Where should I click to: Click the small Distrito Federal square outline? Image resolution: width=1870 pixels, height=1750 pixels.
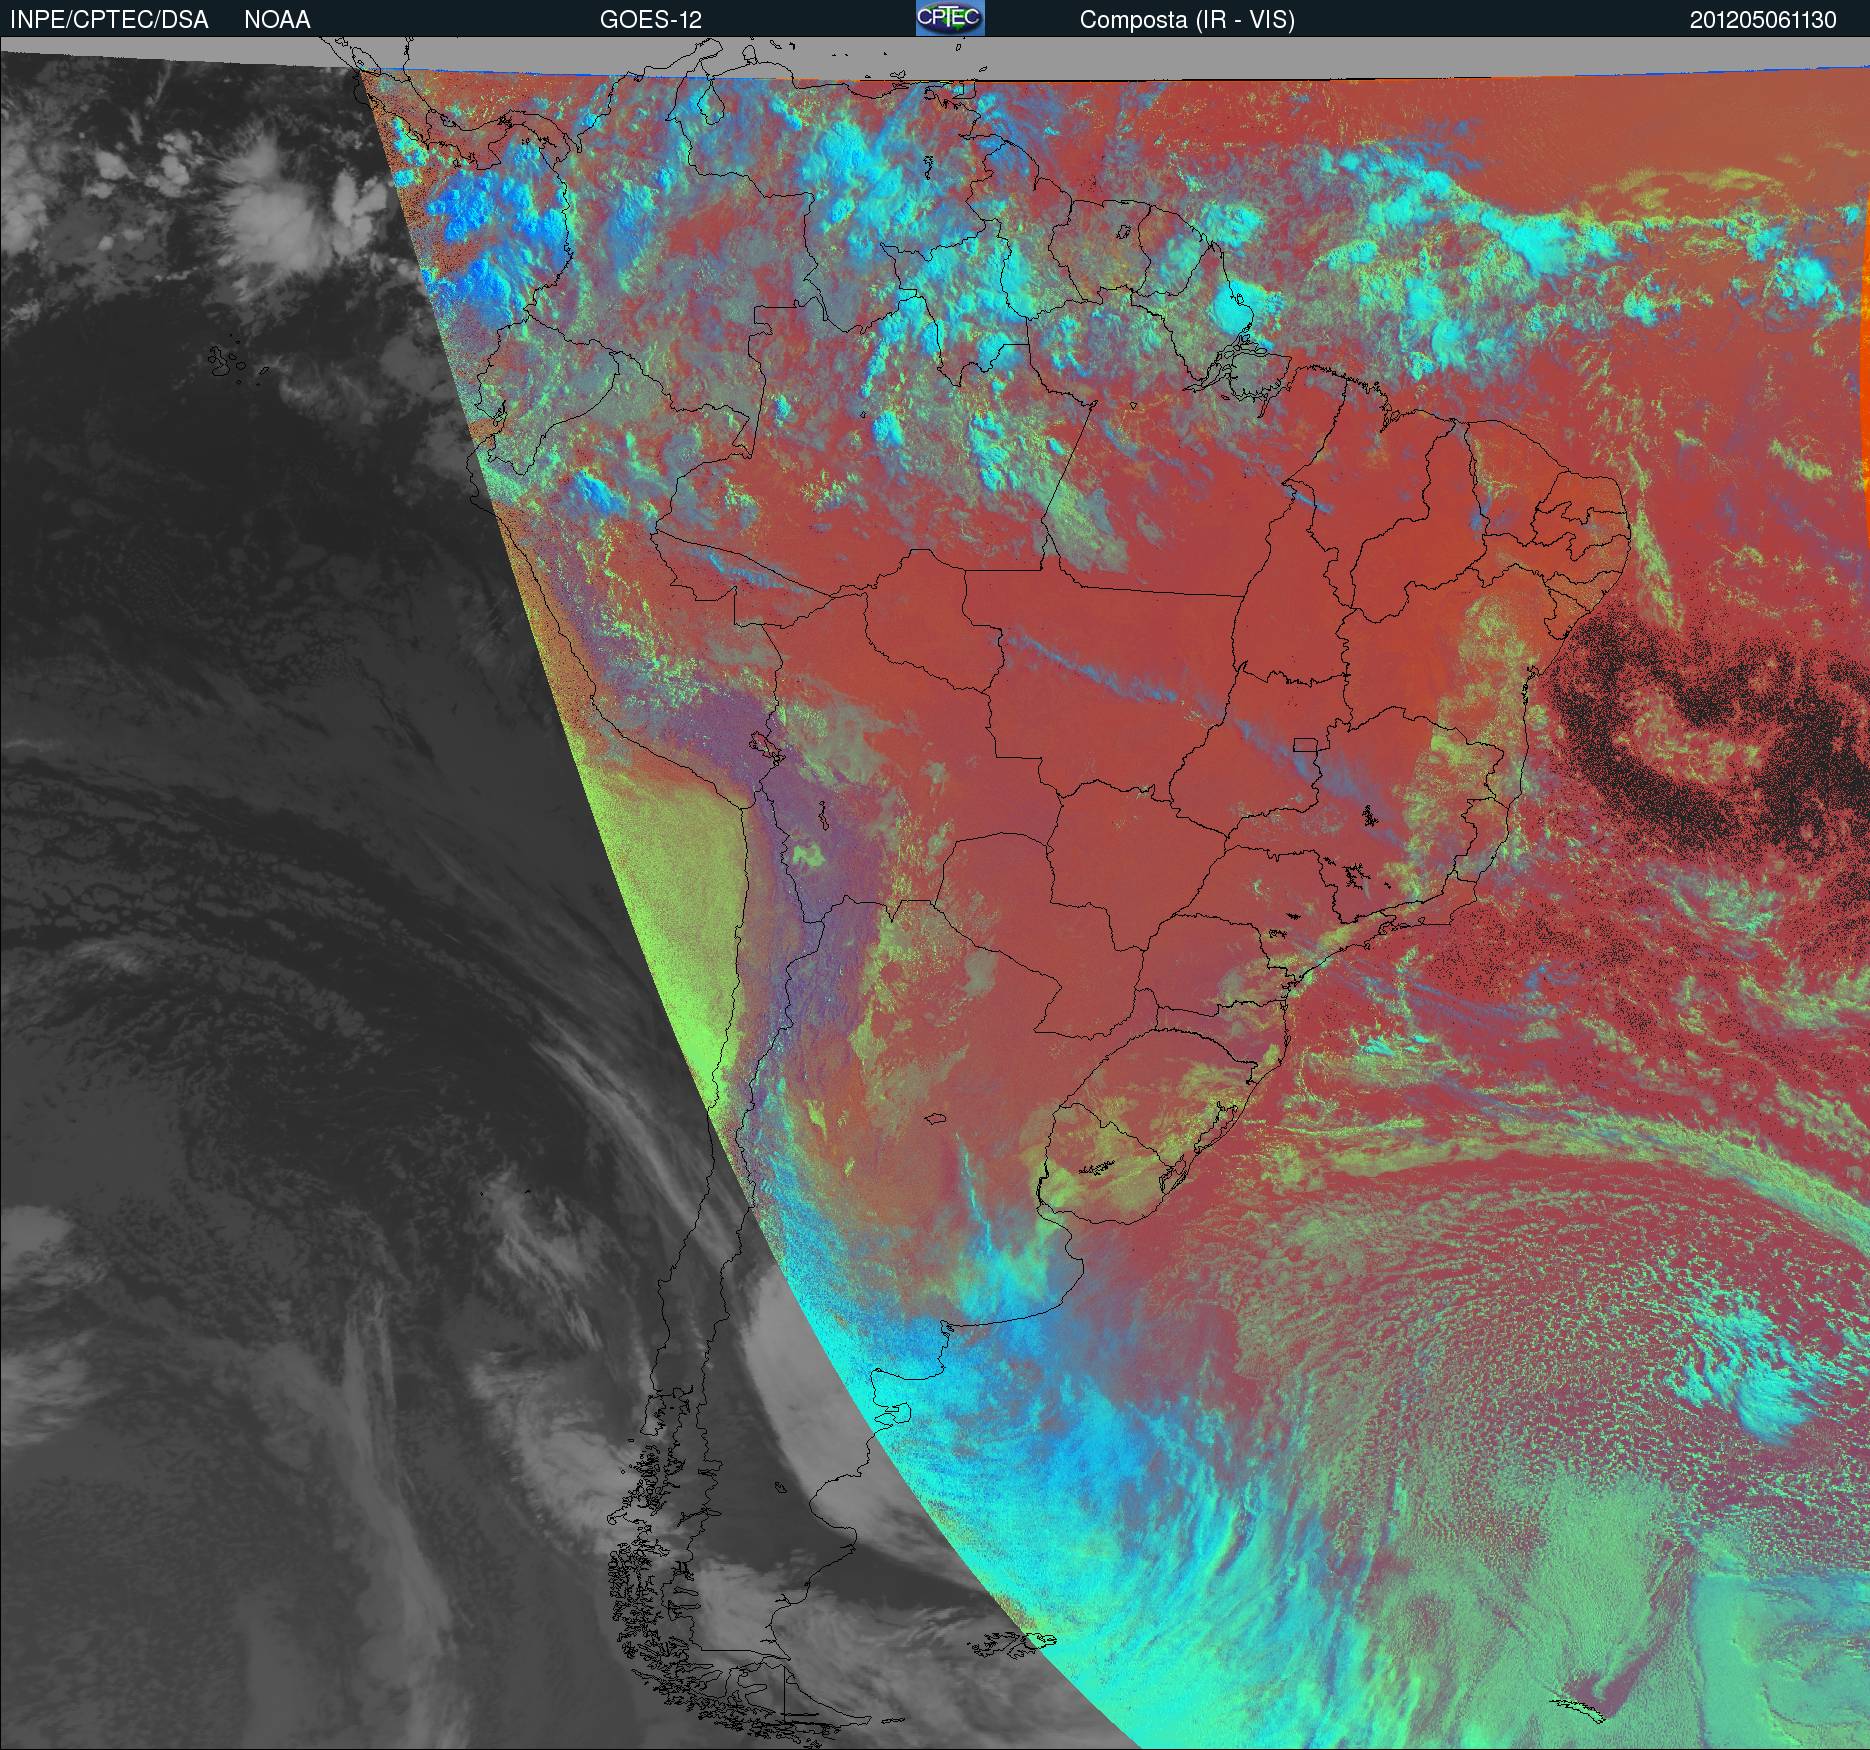(1306, 744)
